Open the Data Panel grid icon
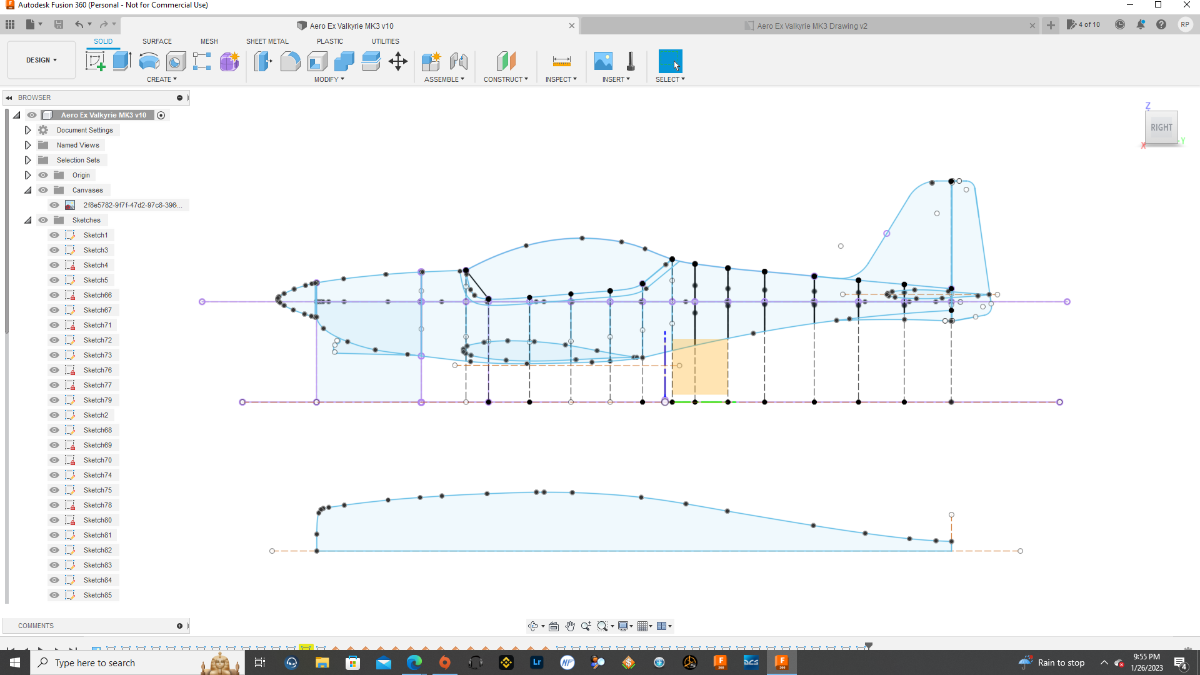This screenshot has width=1200, height=675. coord(11,24)
